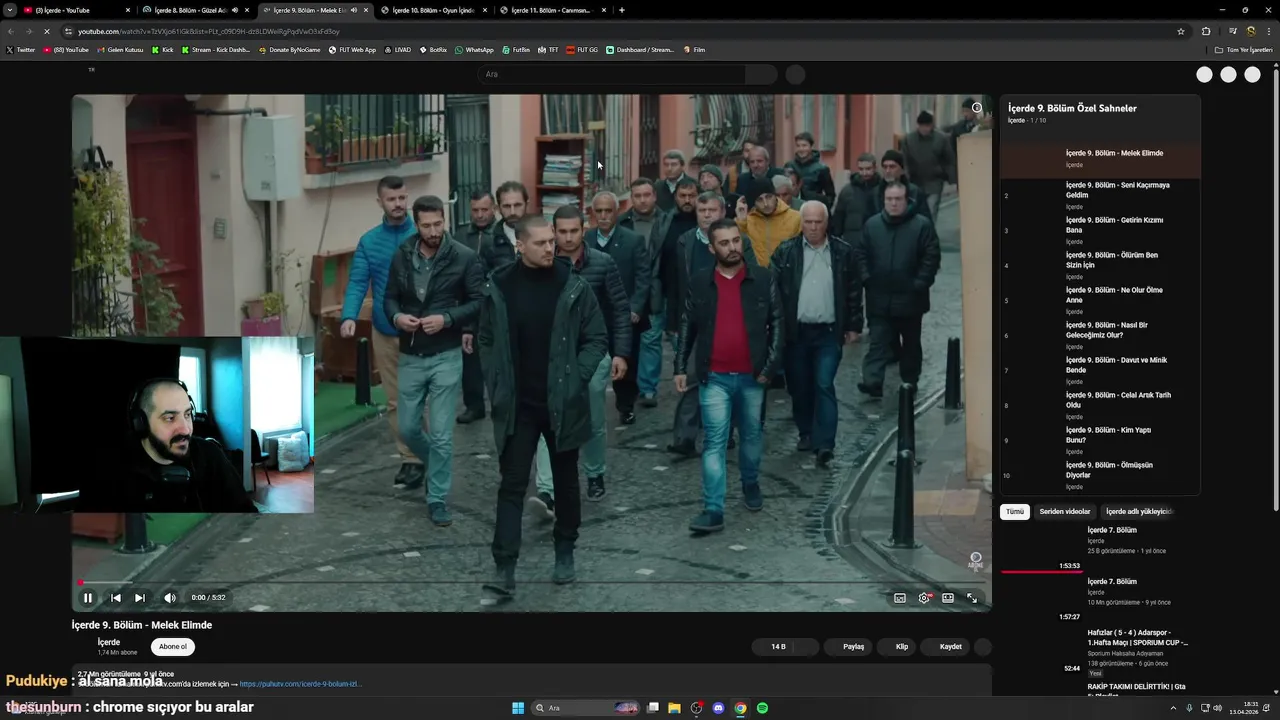The height and width of the screenshot is (720, 1280).
Task: Open File Explorer from the taskbar
Action: pos(674,708)
